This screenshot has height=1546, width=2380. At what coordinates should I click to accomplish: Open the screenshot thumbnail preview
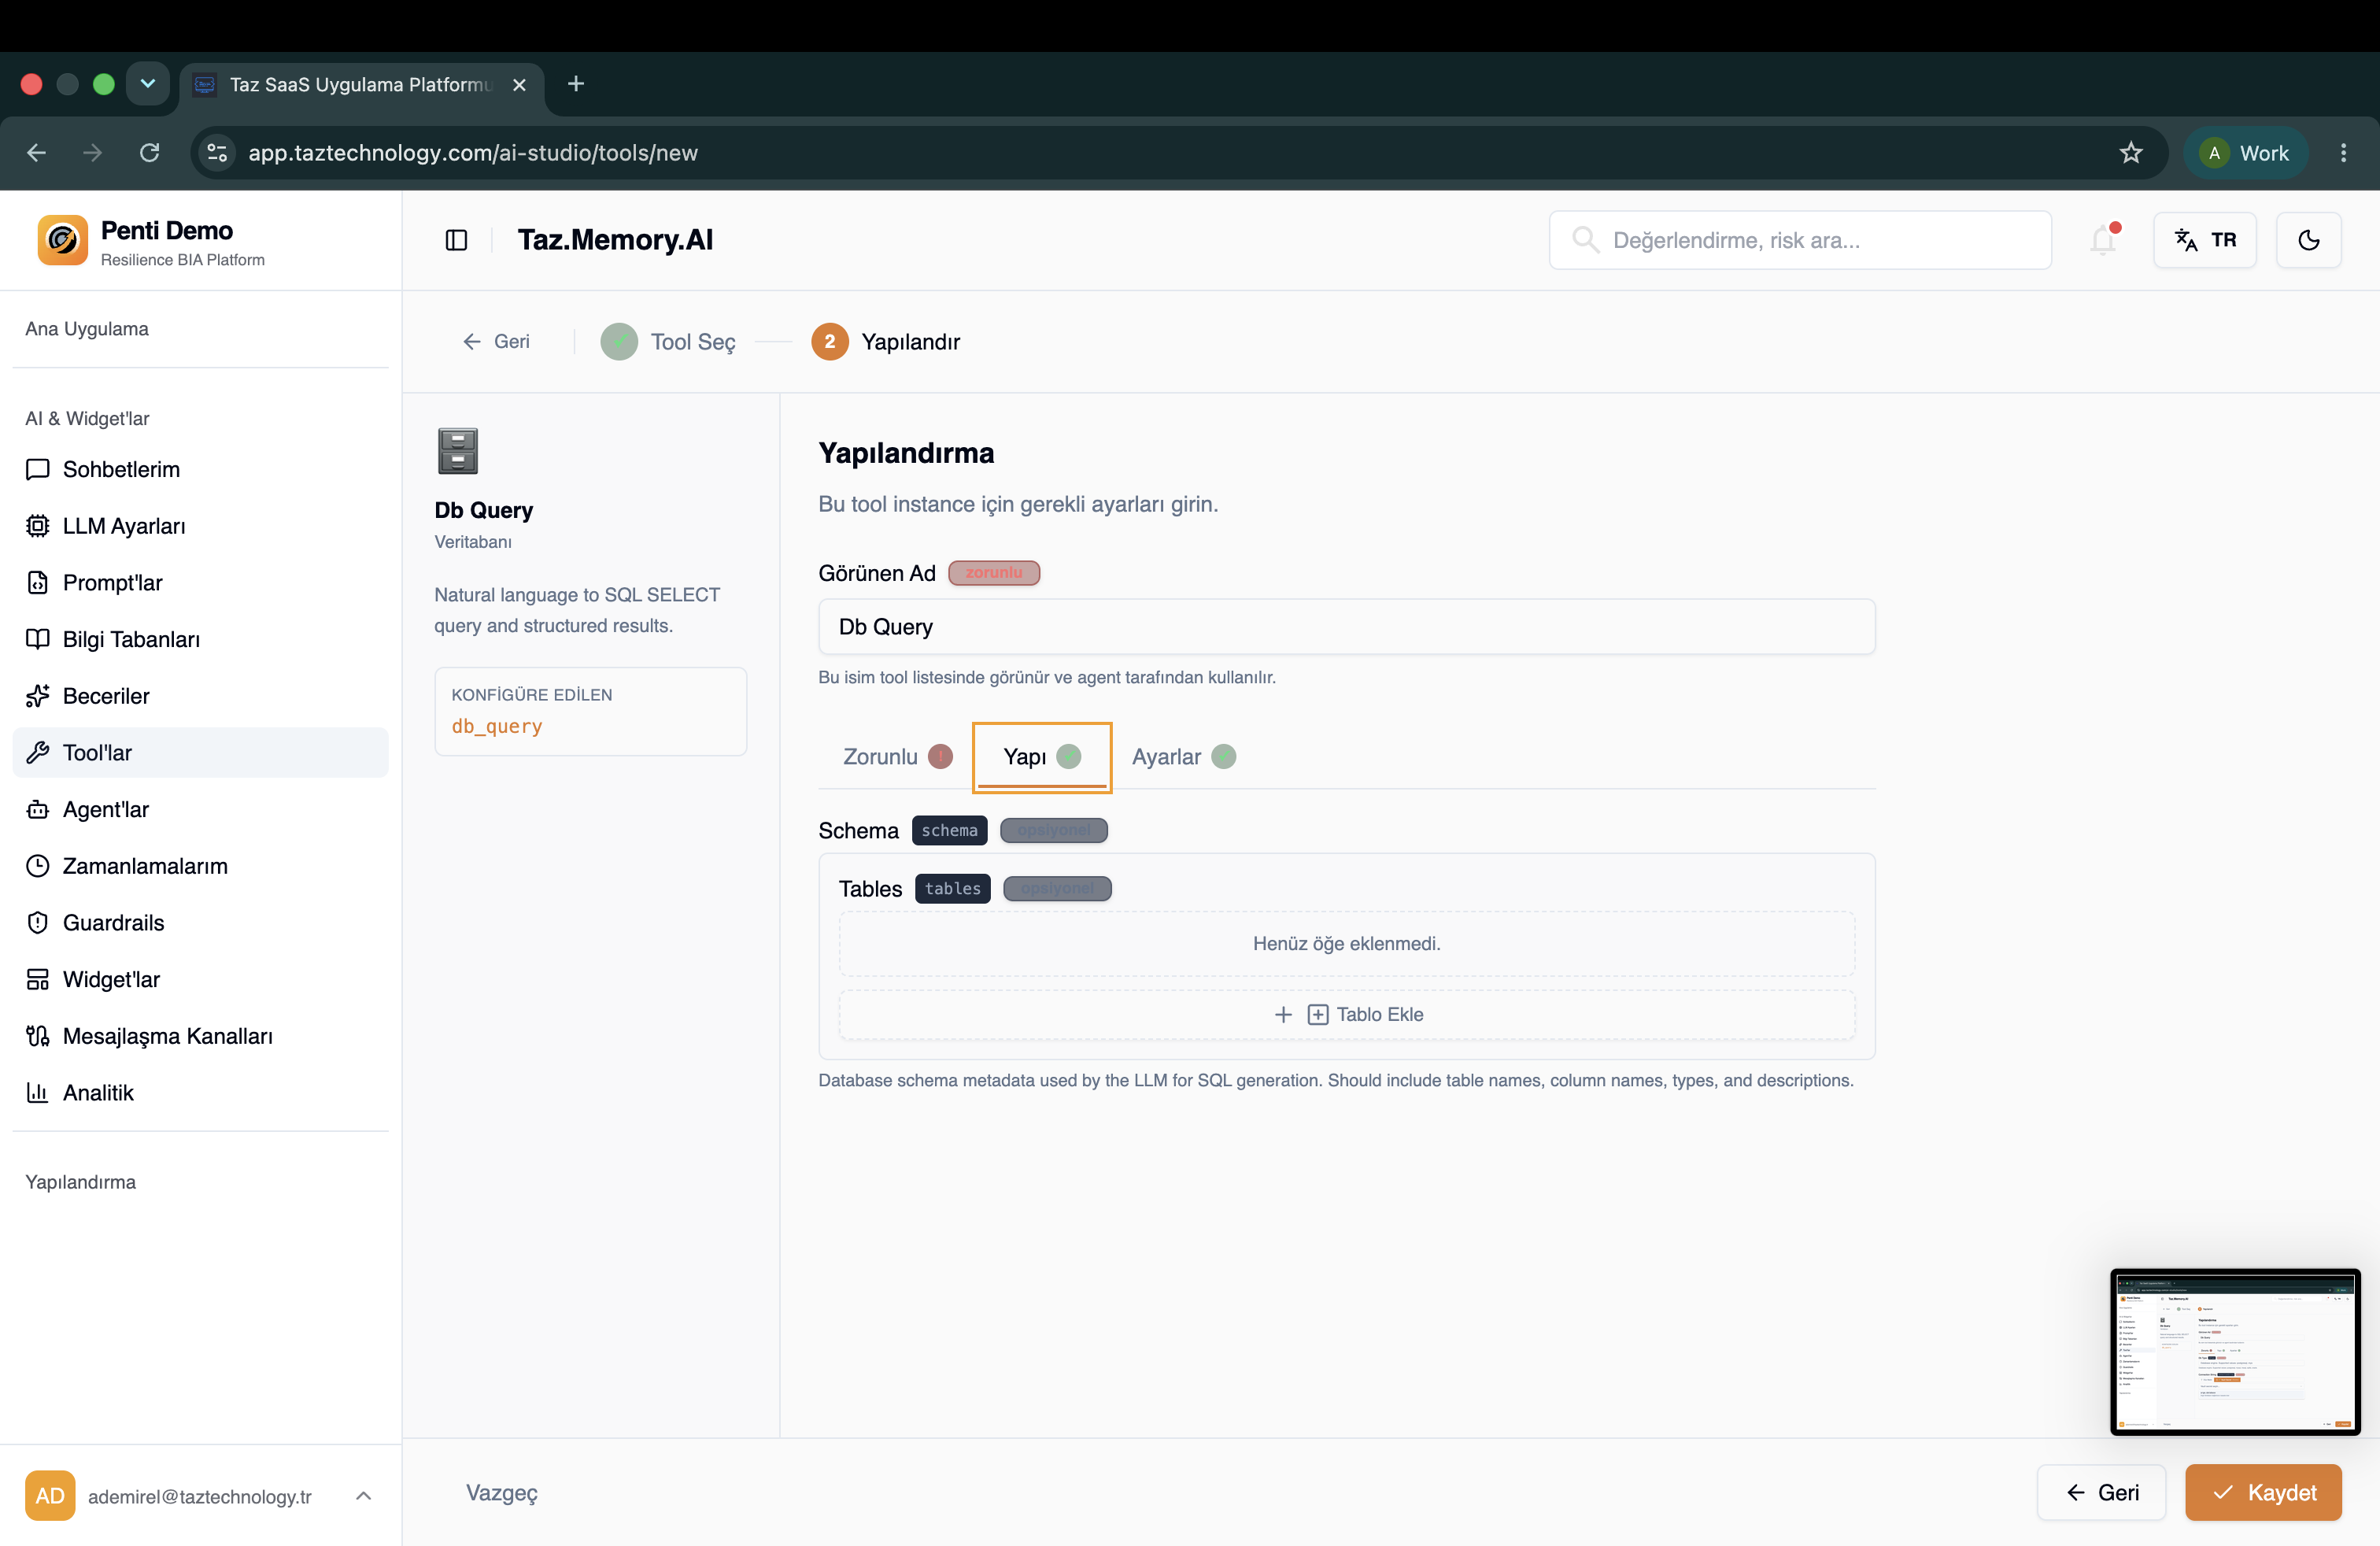(x=2235, y=1352)
